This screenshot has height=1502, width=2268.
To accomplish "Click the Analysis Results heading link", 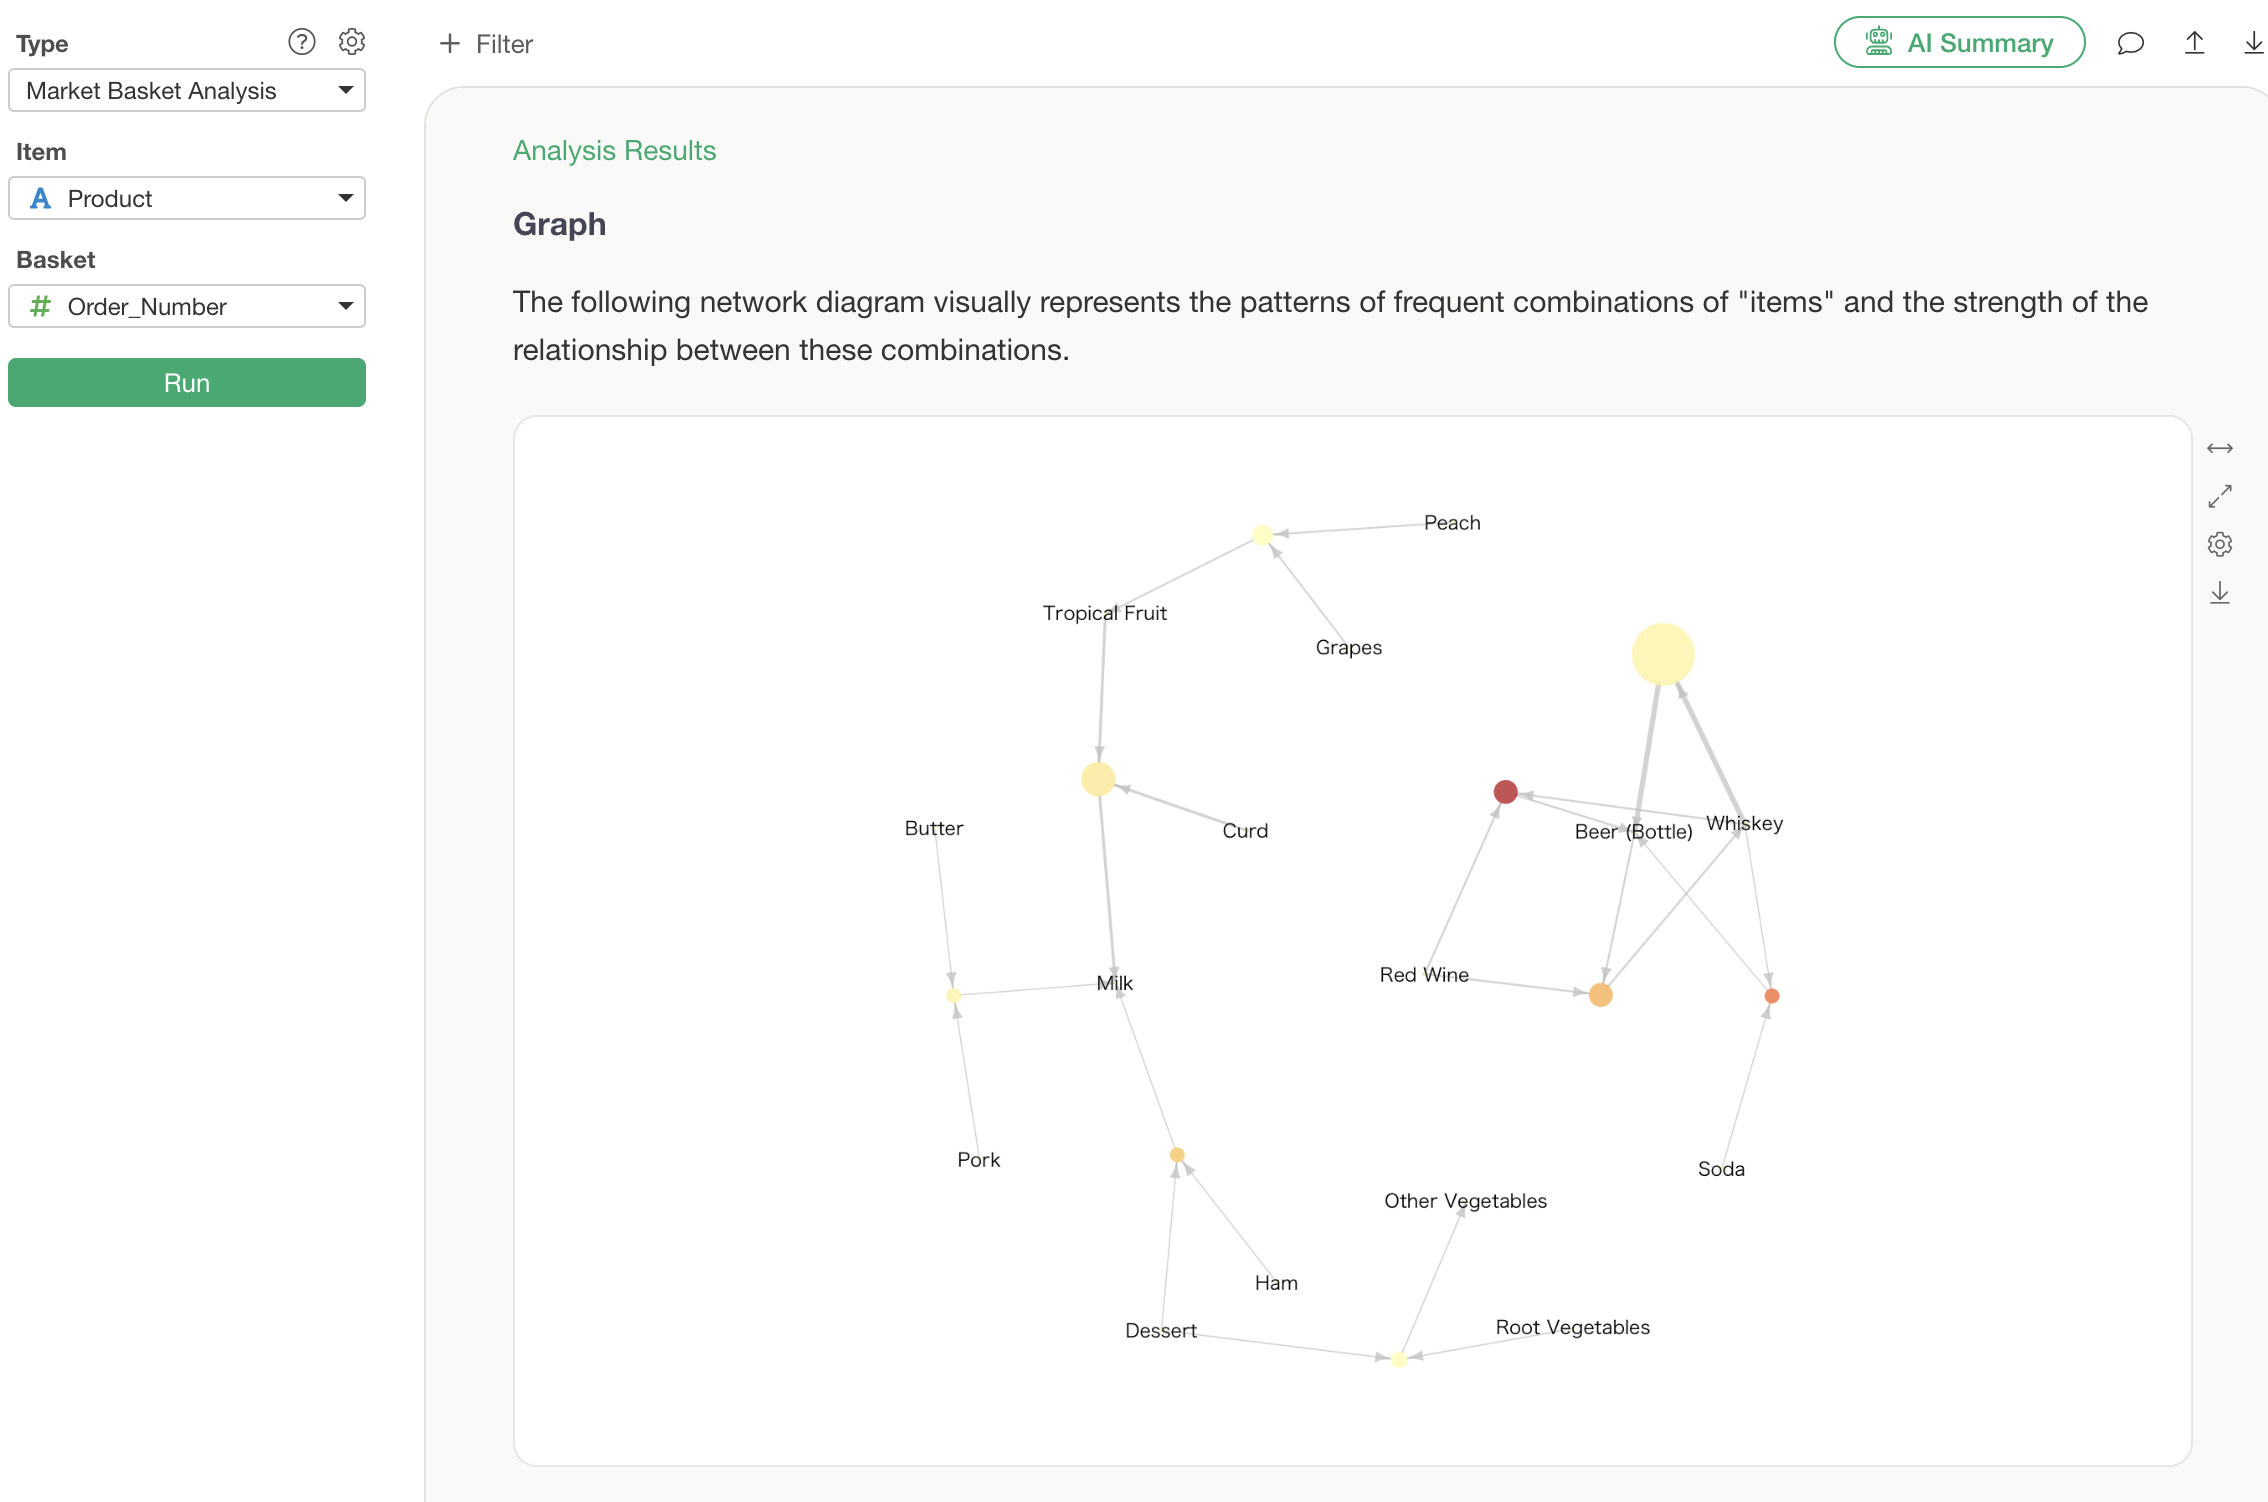I will (614, 150).
